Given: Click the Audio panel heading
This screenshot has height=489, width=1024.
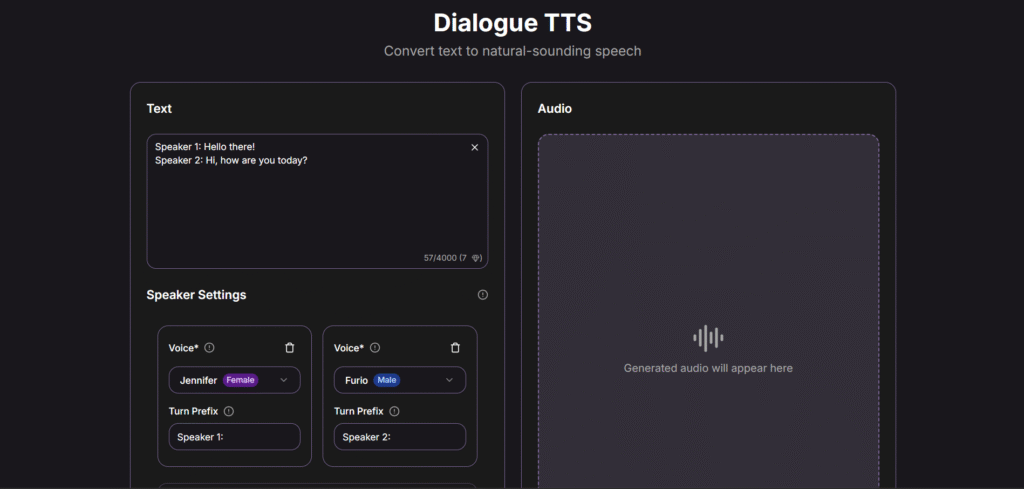Looking at the screenshot, I should pyautogui.click(x=554, y=109).
